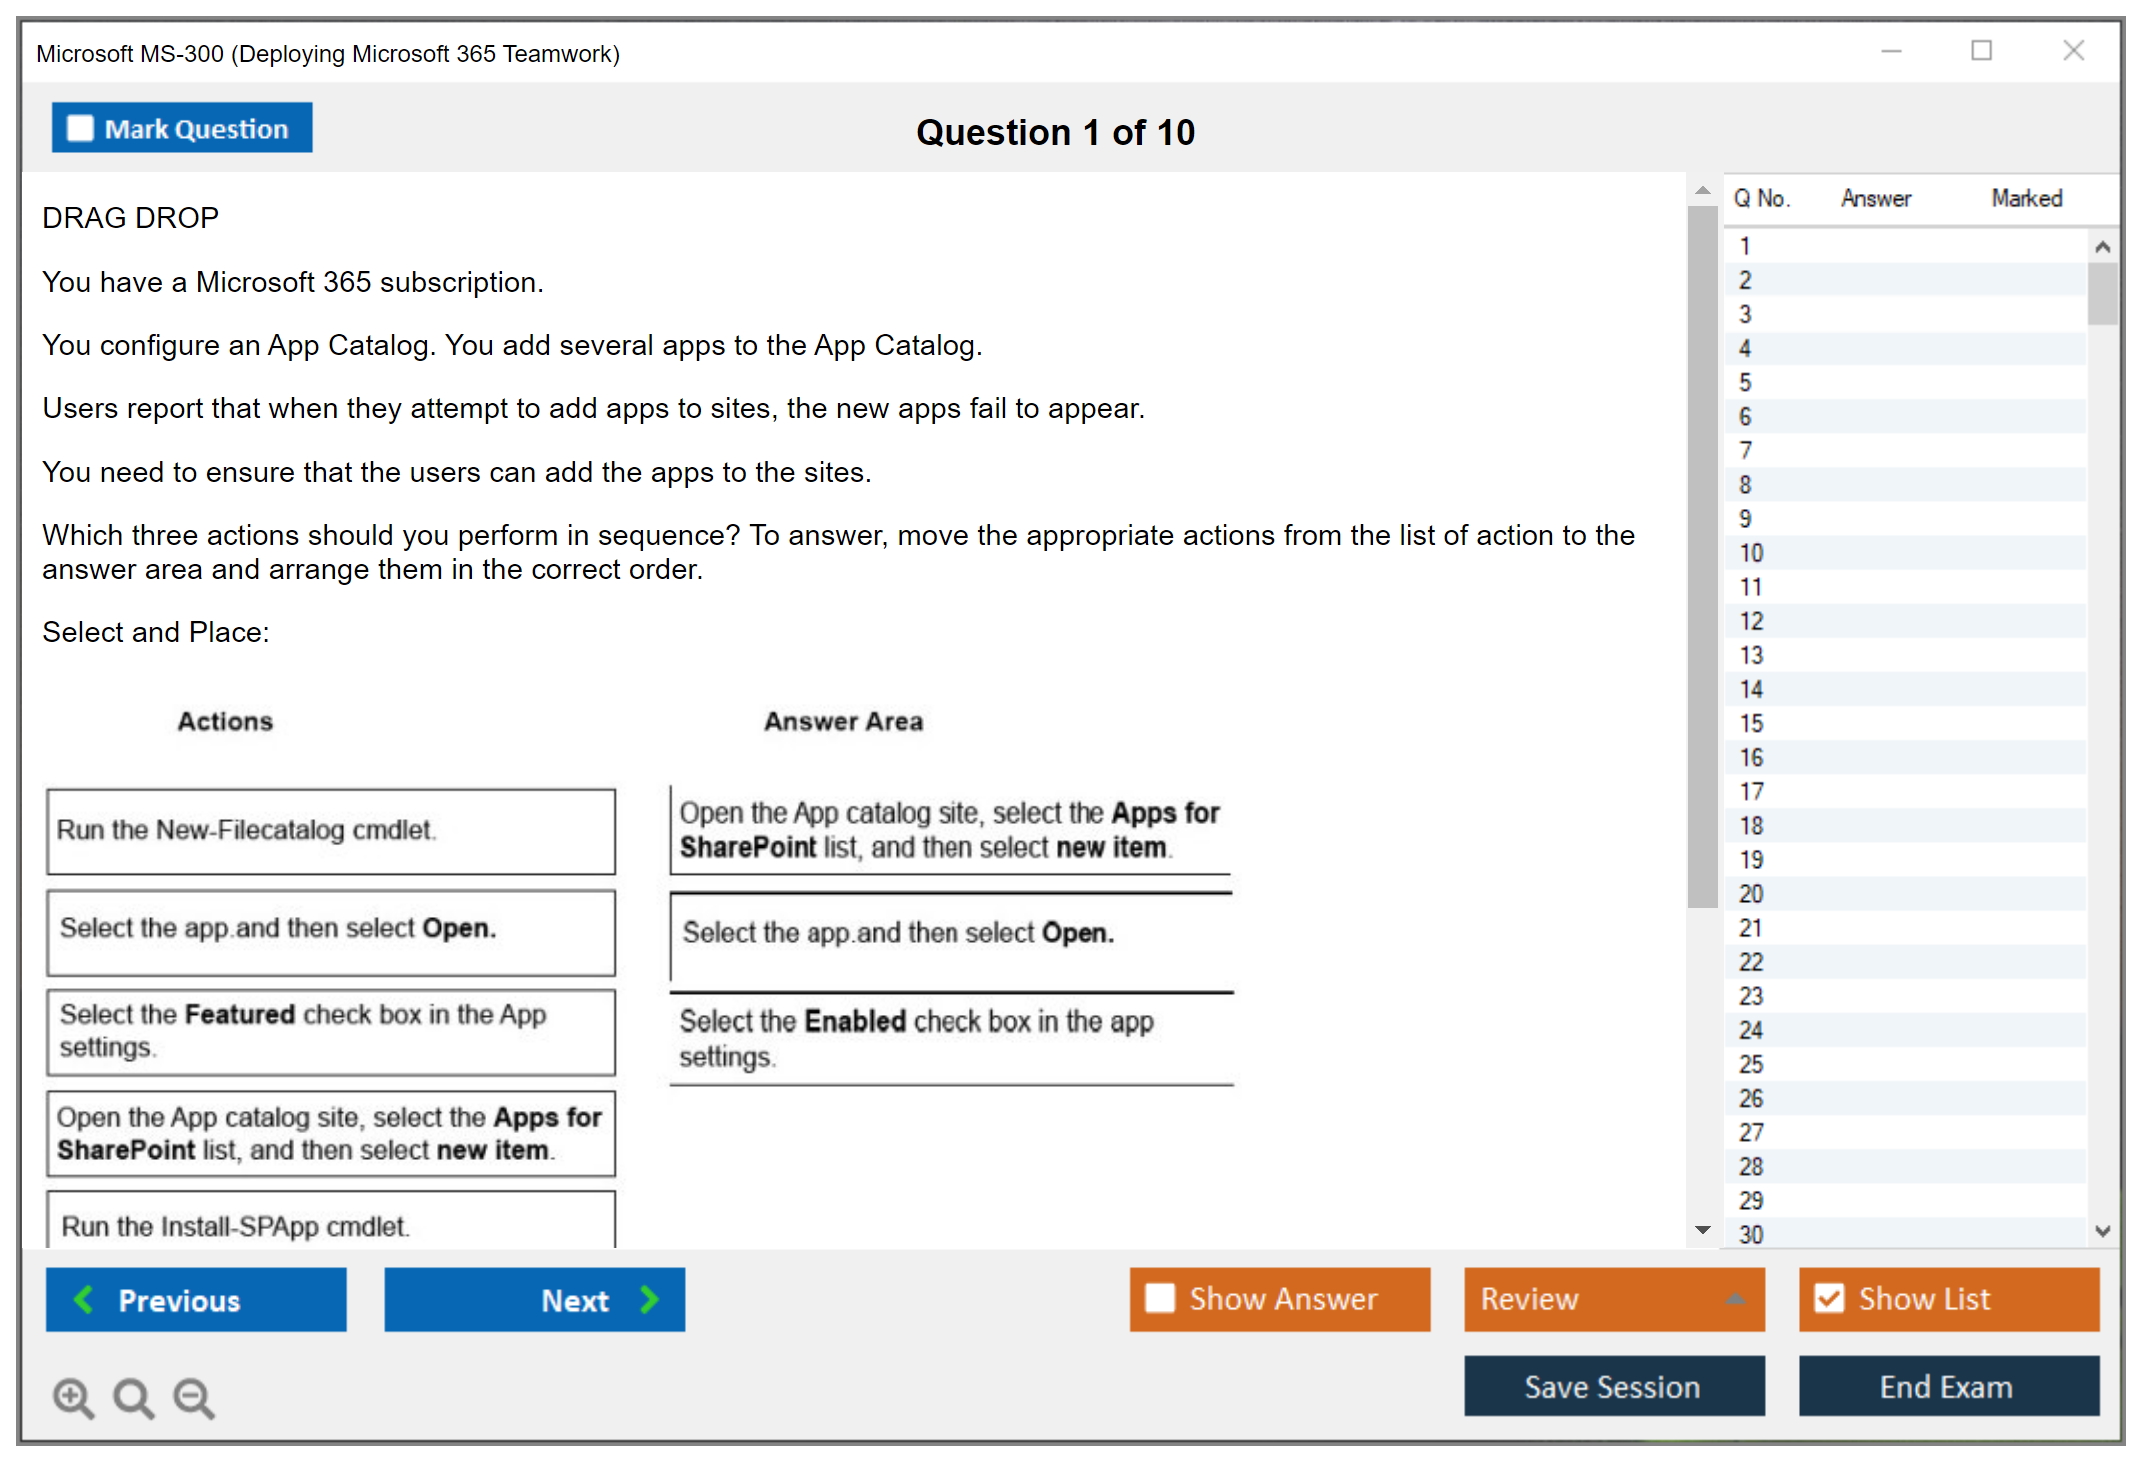
Task: Select question 10 in the list
Action: coord(1751,553)
